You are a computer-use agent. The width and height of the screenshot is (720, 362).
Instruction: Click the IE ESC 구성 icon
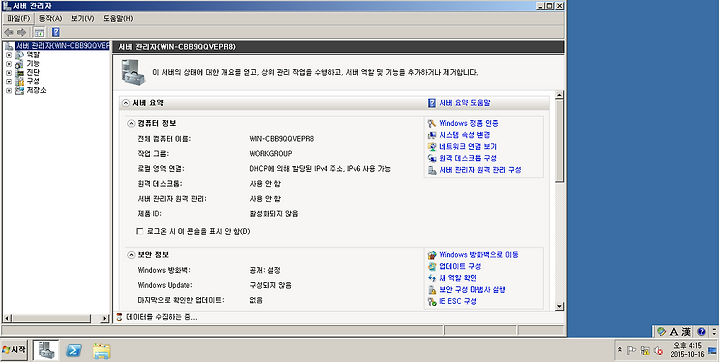click(432, 301)
